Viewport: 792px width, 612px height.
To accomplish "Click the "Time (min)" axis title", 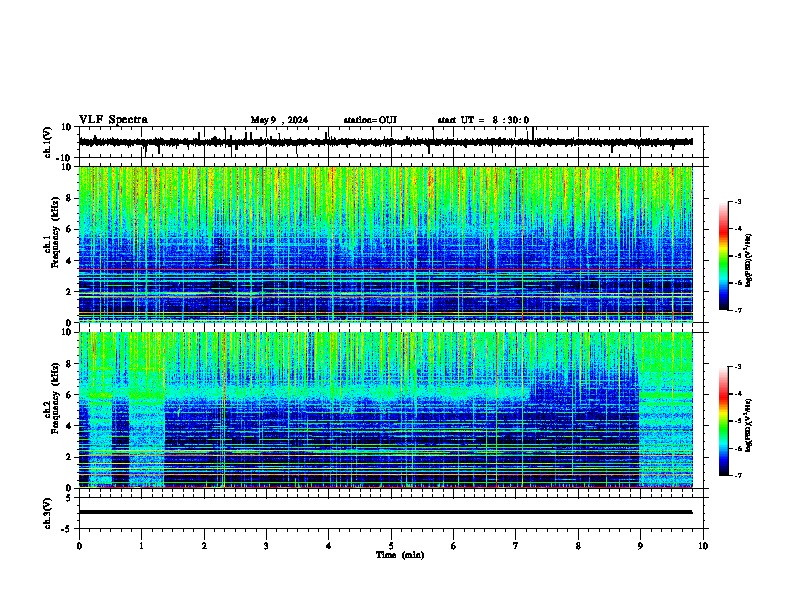I will point(400,555).
